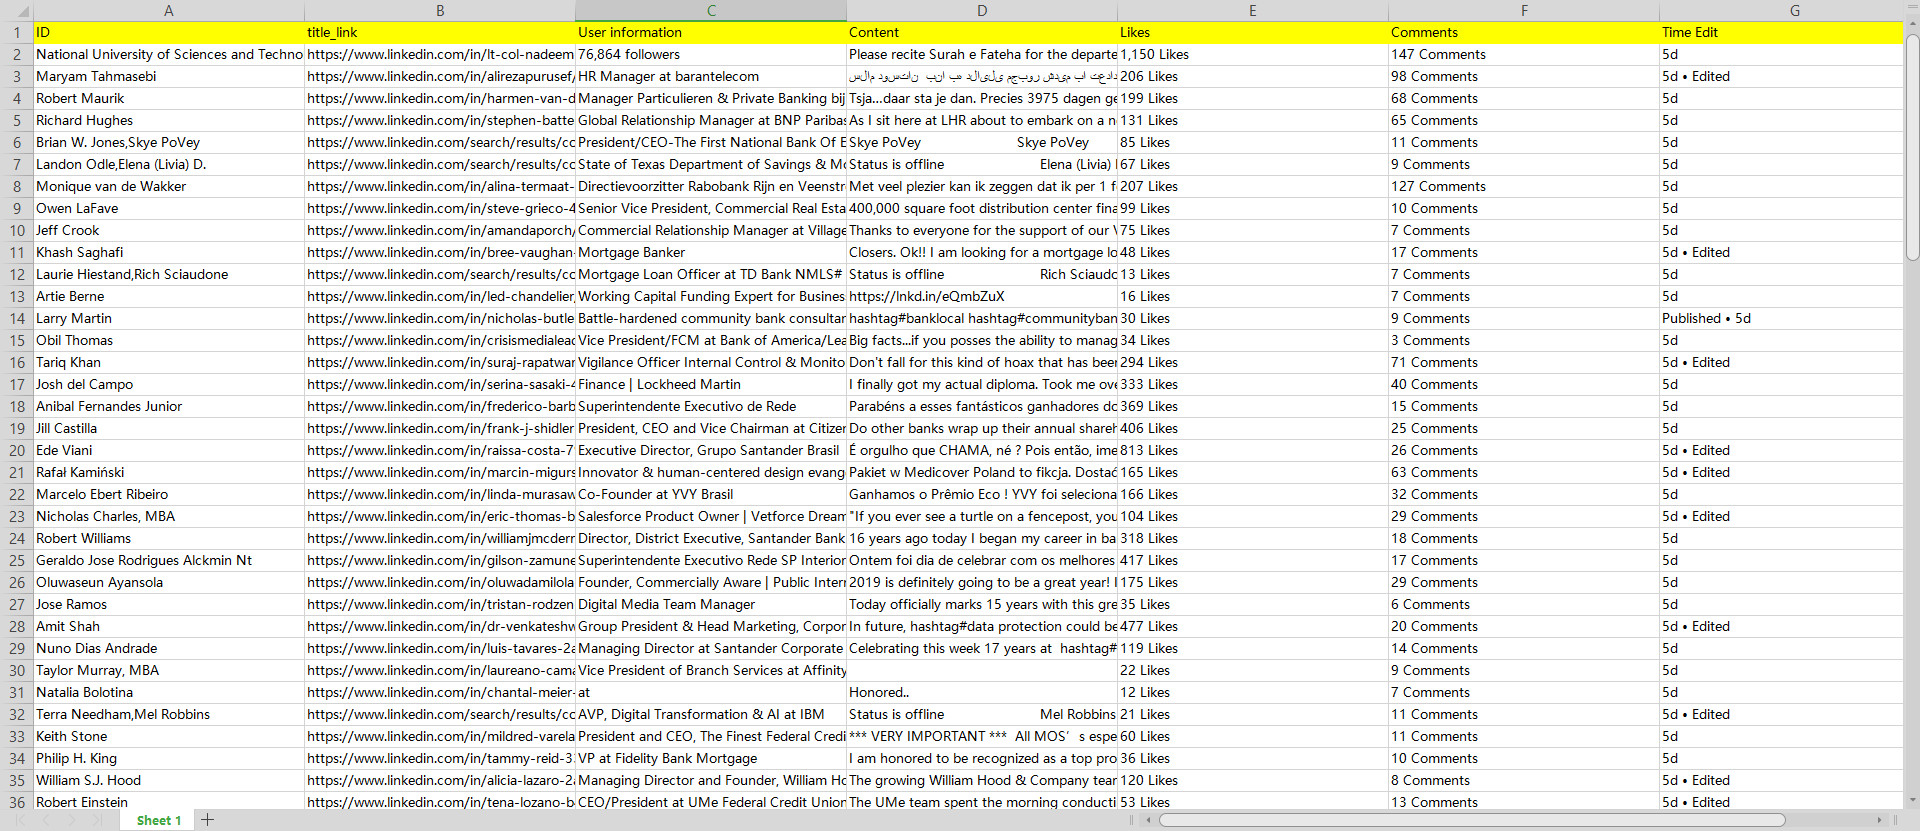Image resolution: width=1920 pixels, height=831 pixels.
Task: Click the select-all corner of the grid
Action: pos(17,10)
